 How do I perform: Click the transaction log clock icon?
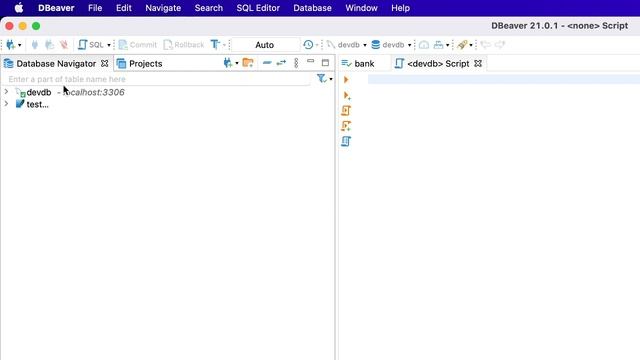point(308,44)
